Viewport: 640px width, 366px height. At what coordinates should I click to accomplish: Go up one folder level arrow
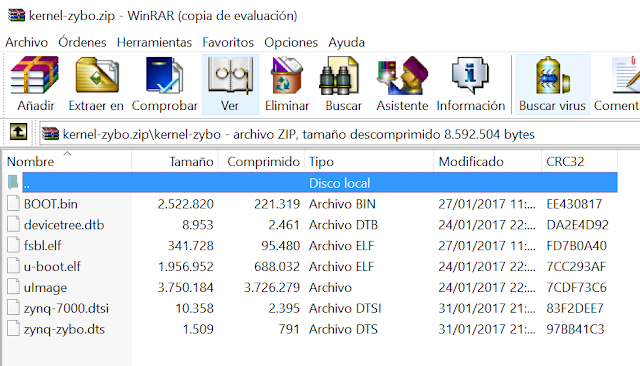(18, 132)
